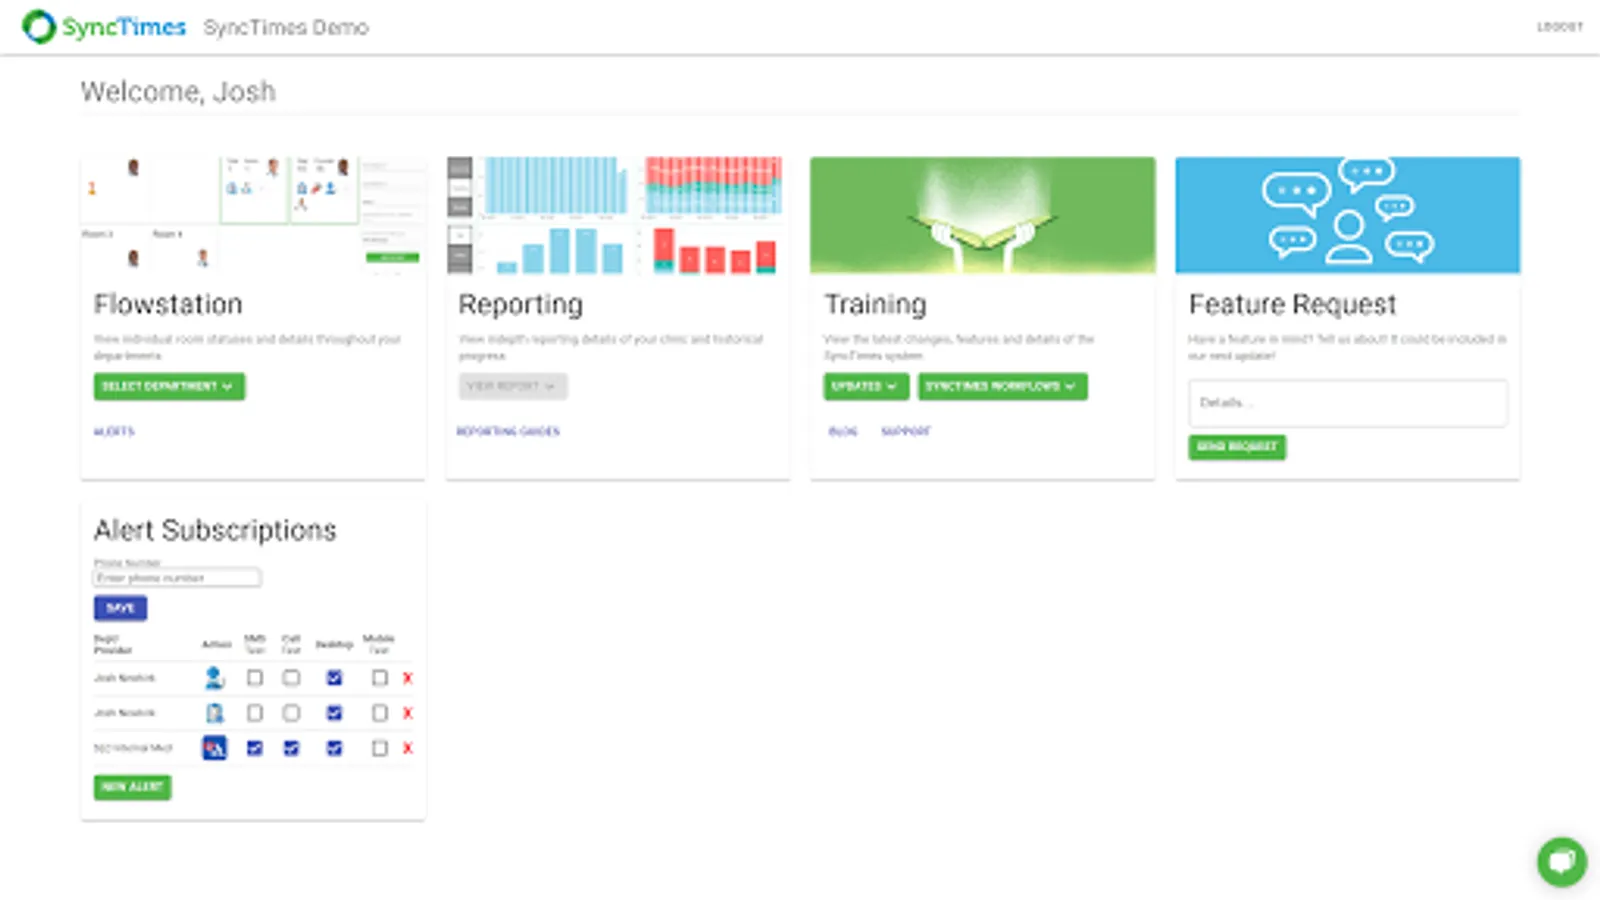1600x900 pixels.
Task: Click the feature request Details text box
Action: (x=1348, y=403)
